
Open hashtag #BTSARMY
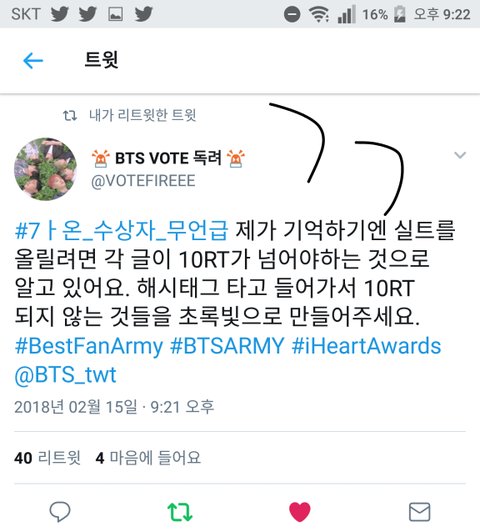[x=227, y=346]
